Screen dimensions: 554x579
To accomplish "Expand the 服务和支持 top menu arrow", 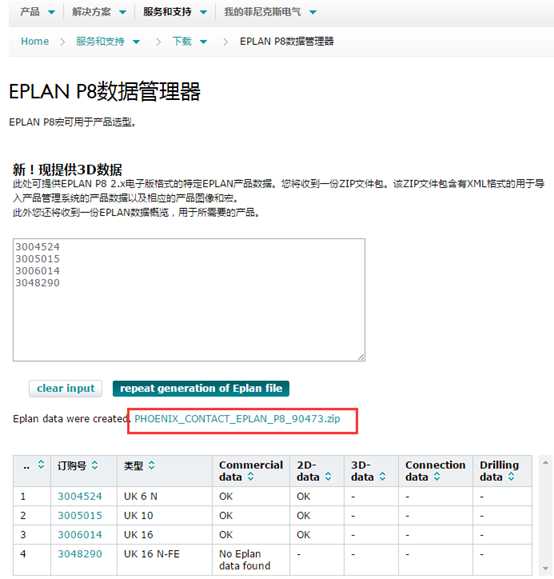I will [203, 12].
